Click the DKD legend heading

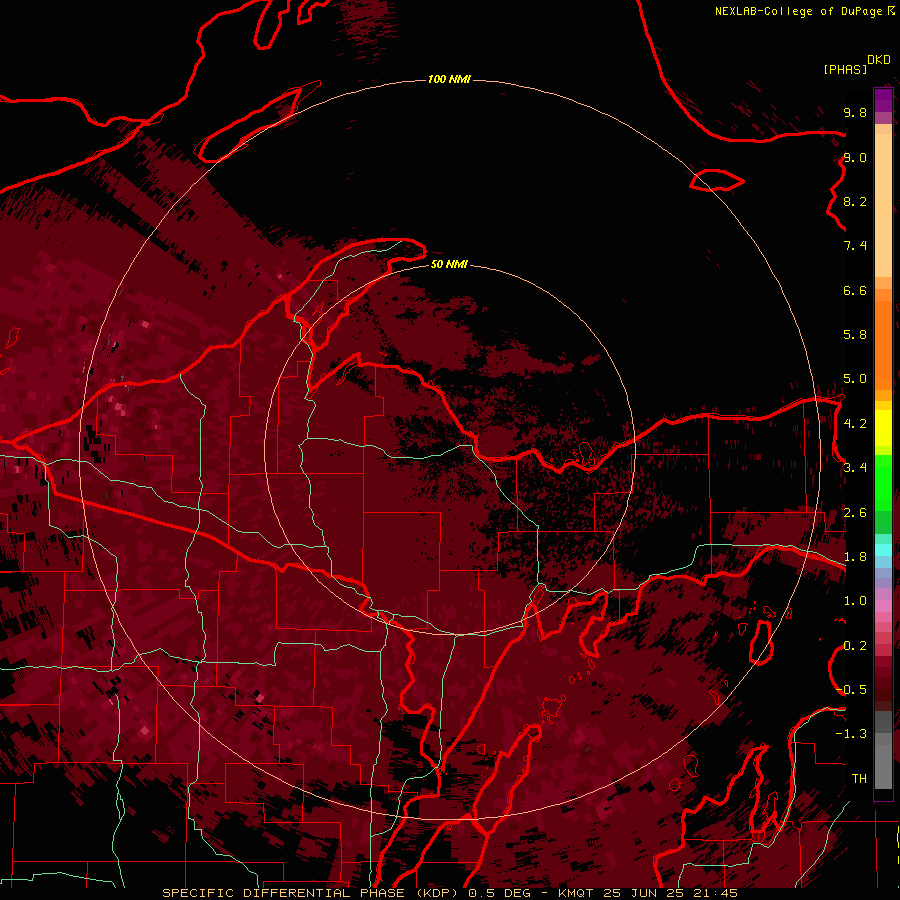click(878, 60)
